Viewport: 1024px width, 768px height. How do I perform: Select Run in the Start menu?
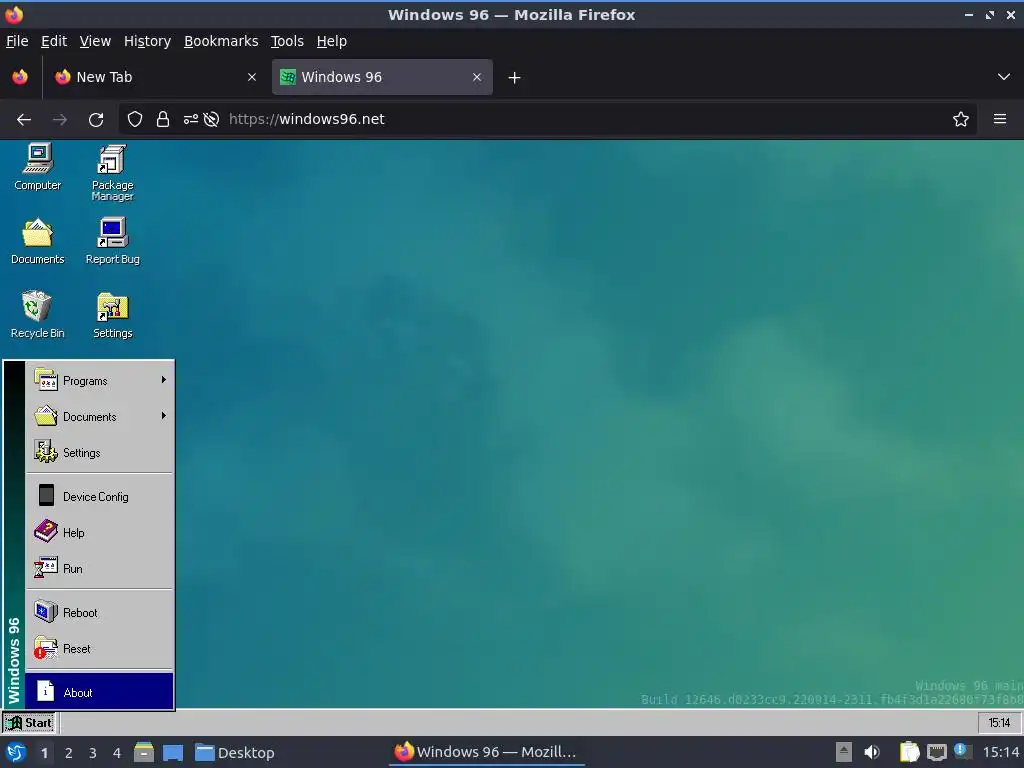pos(100,568)
